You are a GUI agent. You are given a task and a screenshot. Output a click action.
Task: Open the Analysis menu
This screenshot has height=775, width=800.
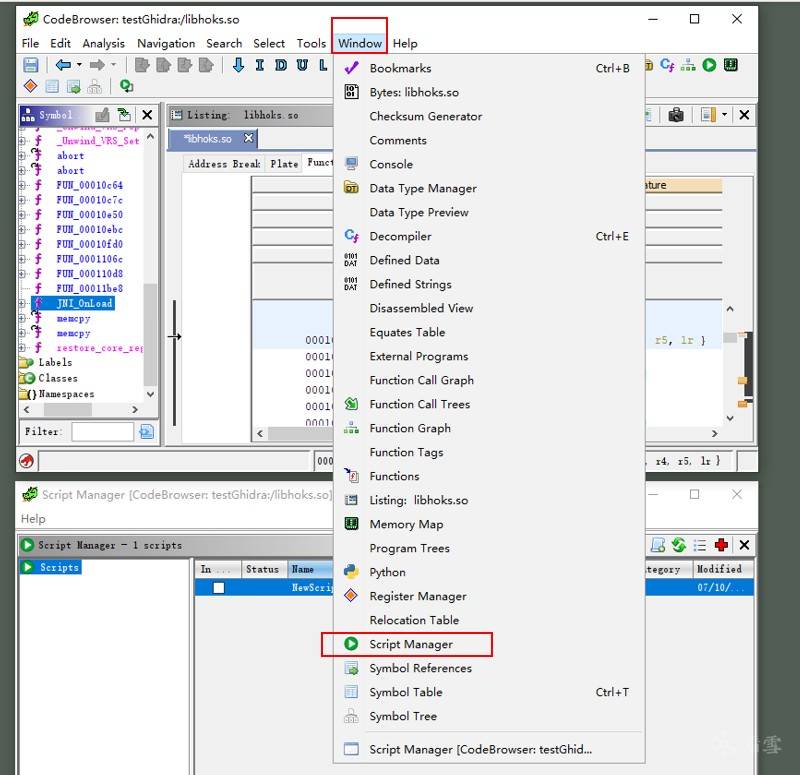tap(104, 43)
